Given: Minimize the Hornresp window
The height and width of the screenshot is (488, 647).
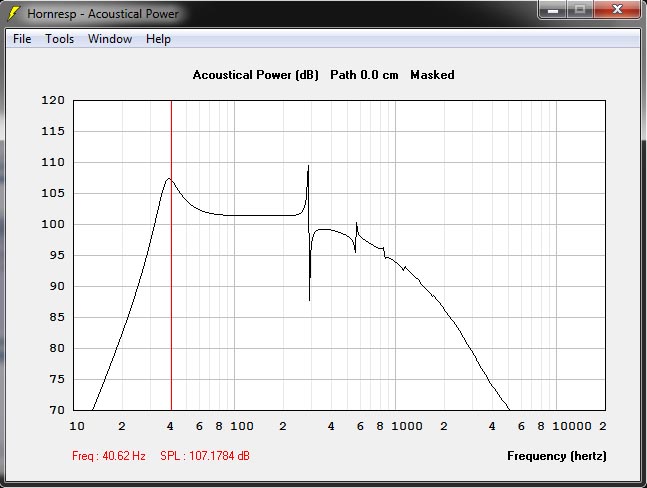Looking at the screenshot, I should pos(553,9).
